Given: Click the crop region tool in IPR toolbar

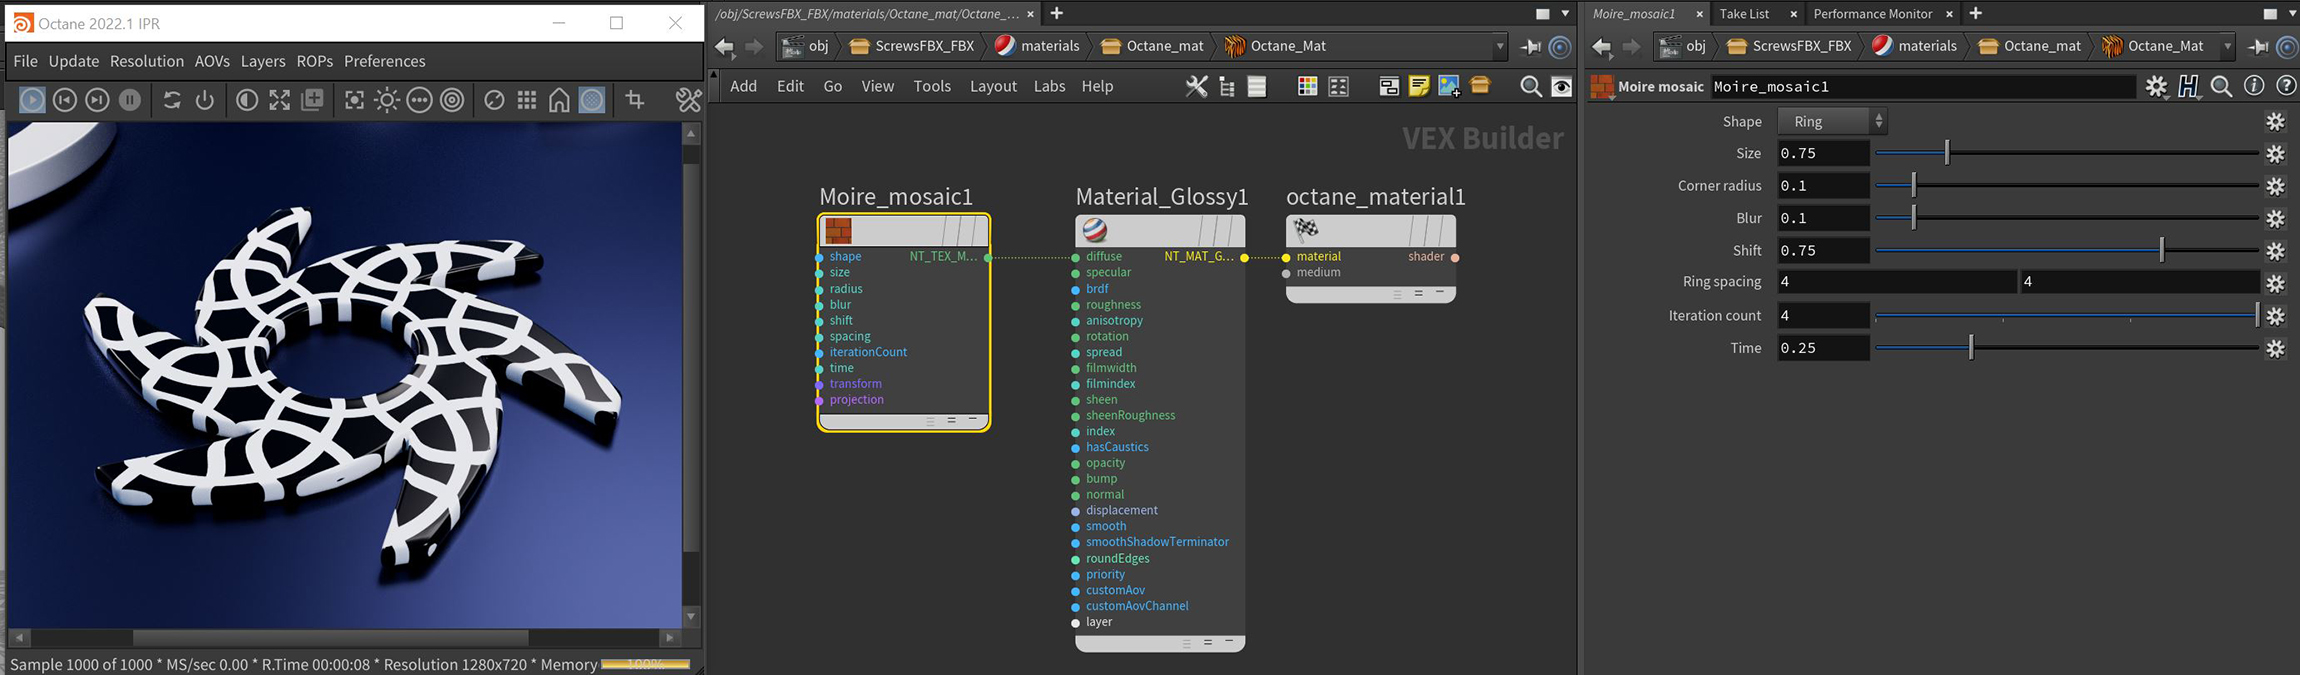Looking at the screenshot, I should coord(635,100).
